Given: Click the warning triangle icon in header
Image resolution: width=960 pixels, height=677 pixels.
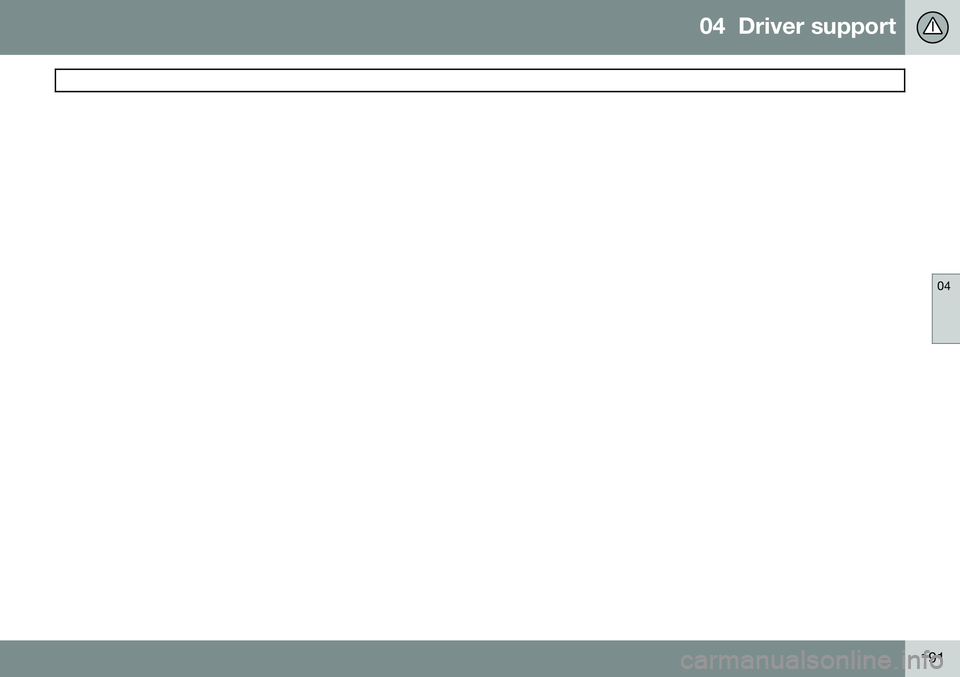Looking at the screenshot, I should pos(932,27).
